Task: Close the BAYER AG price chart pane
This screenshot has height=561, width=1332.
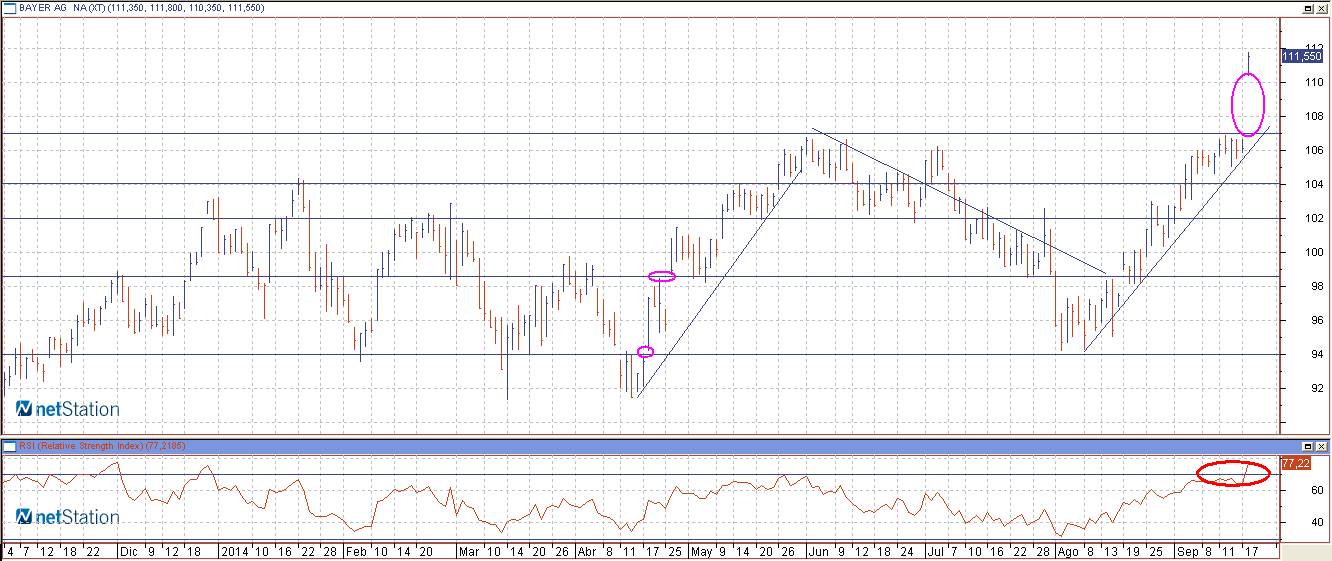Action: click(x=1322, y=8)
